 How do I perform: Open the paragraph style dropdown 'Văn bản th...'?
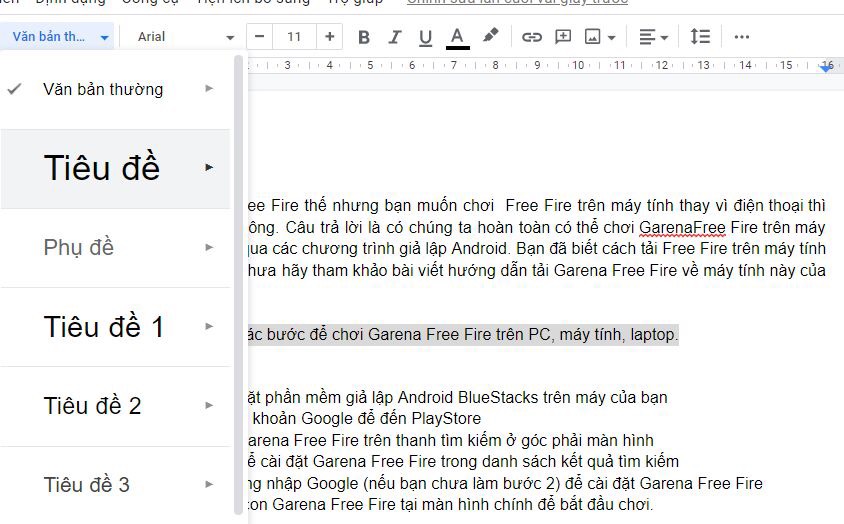[57, 37]
